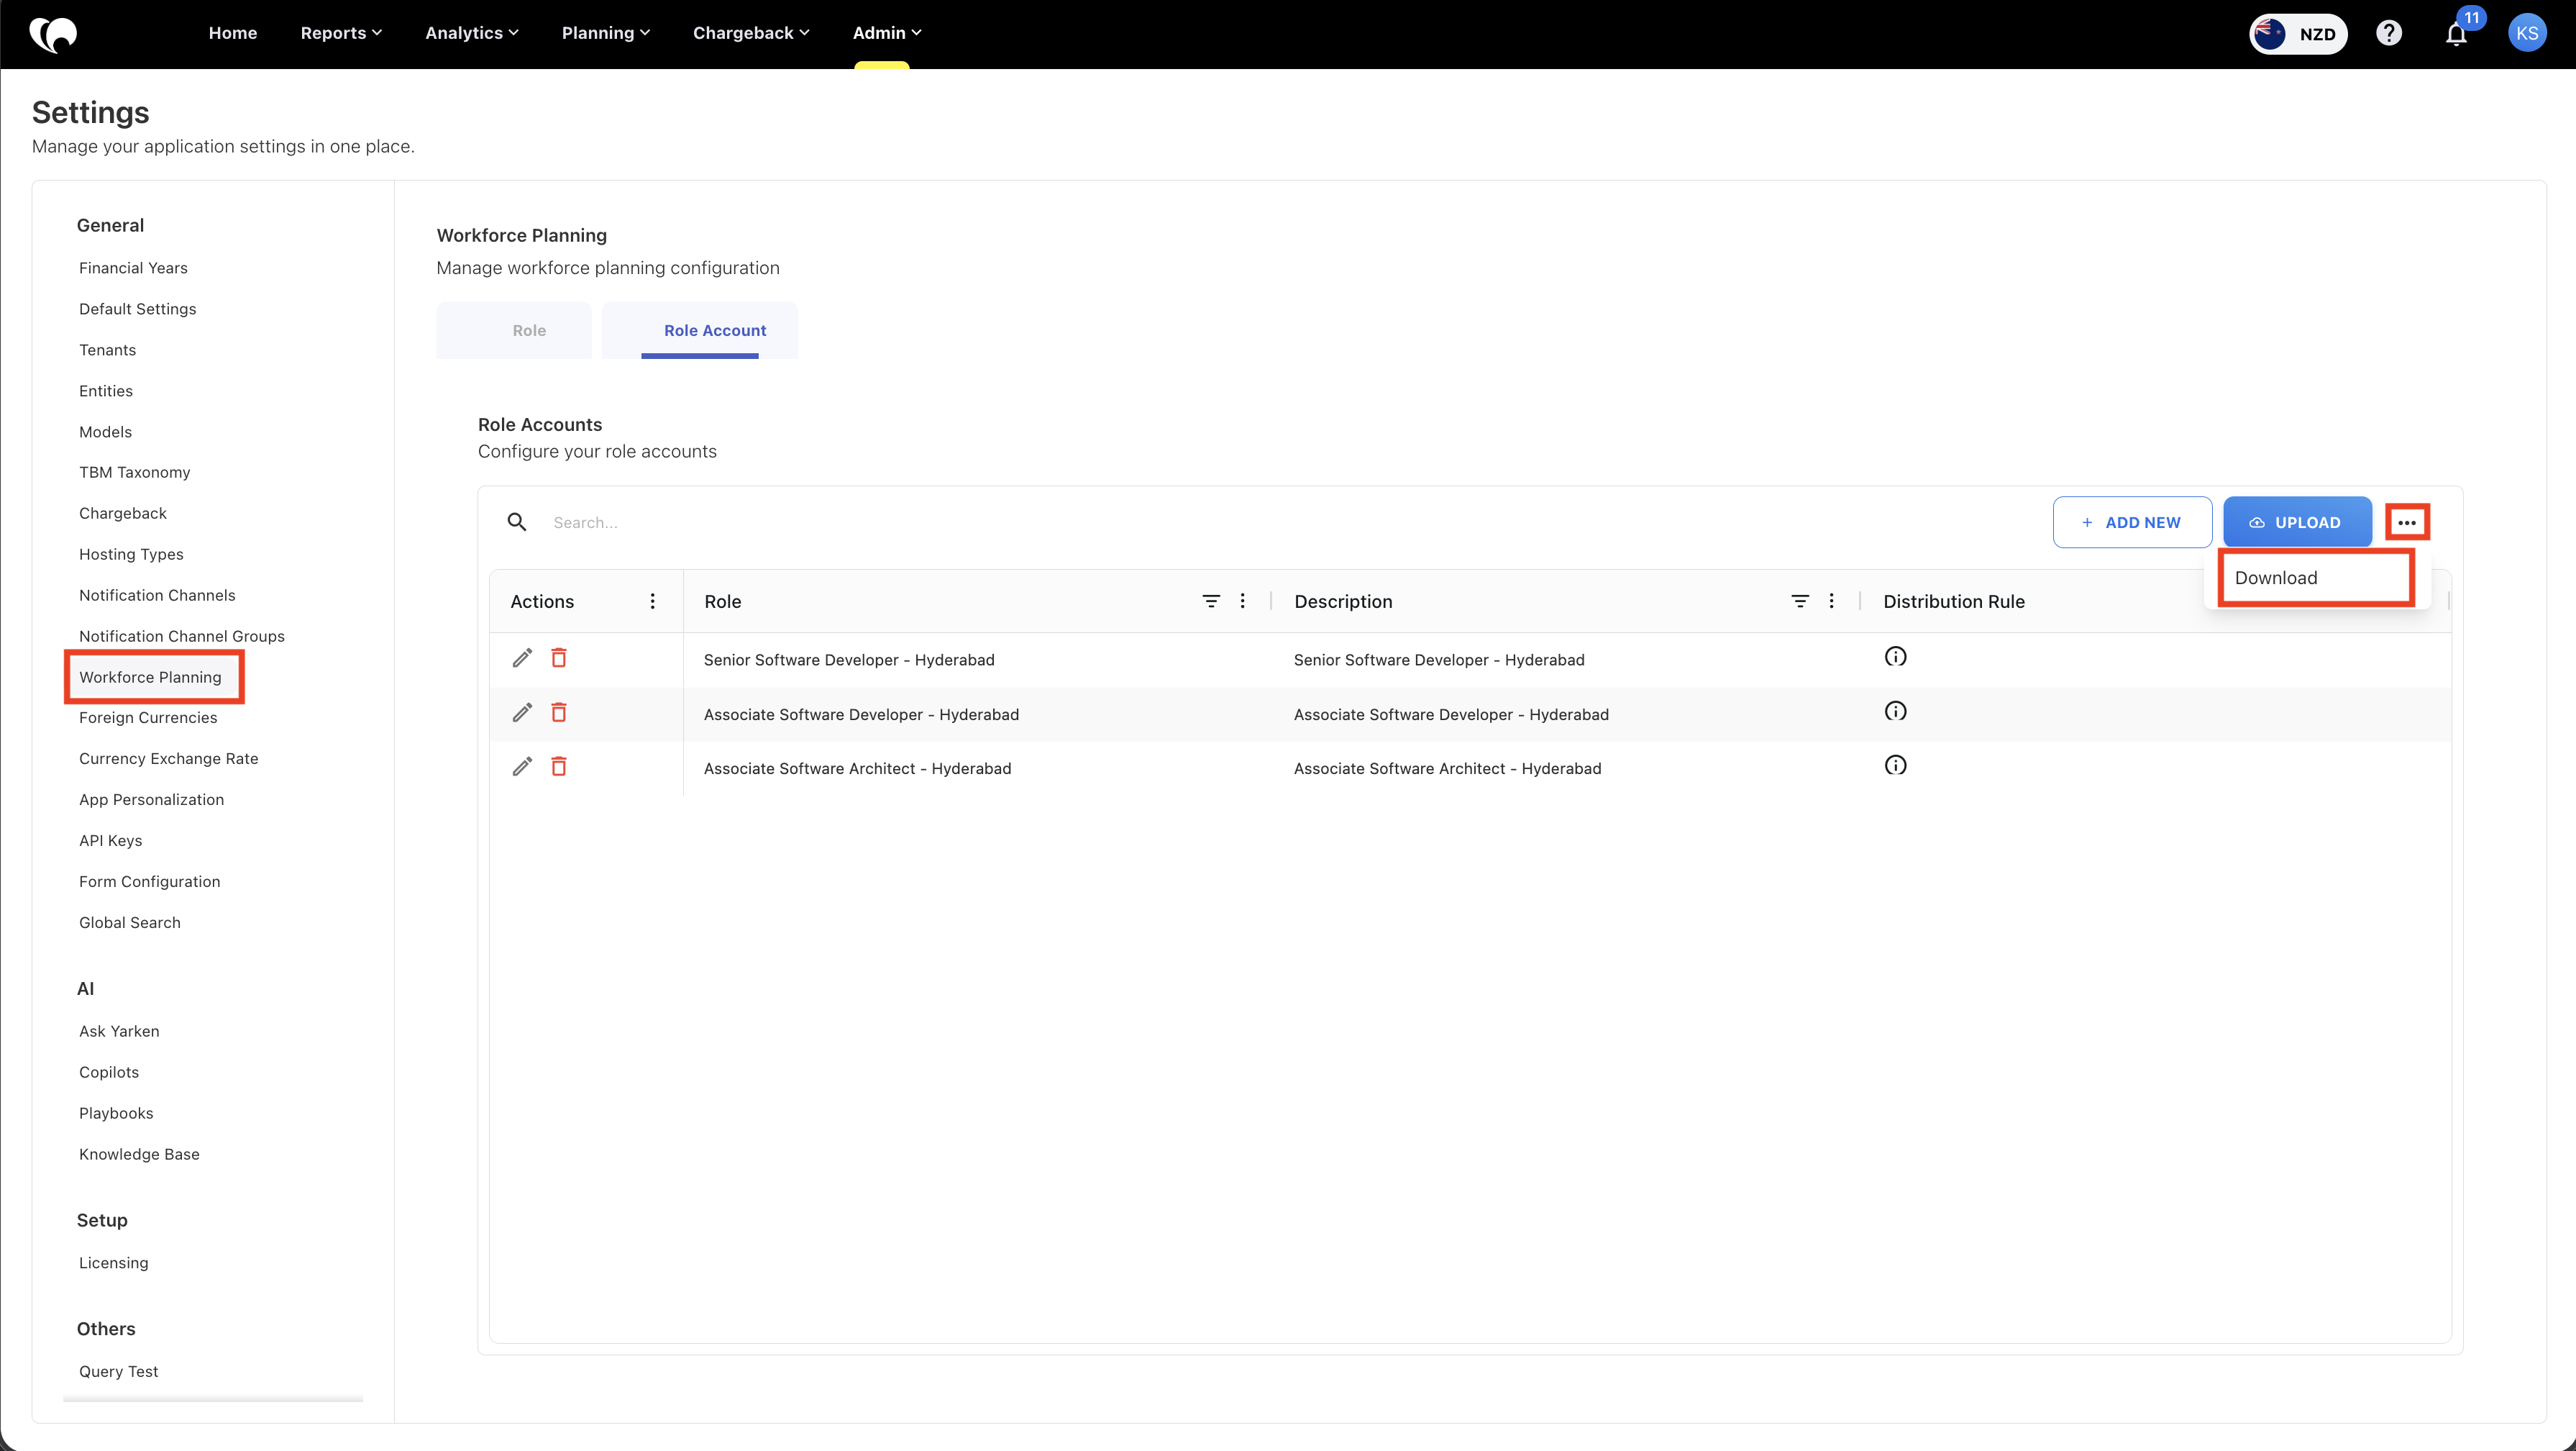Screen dimensions: 2576x1451
Task: Open Hosting Types settings
Action: click(132, 554)
